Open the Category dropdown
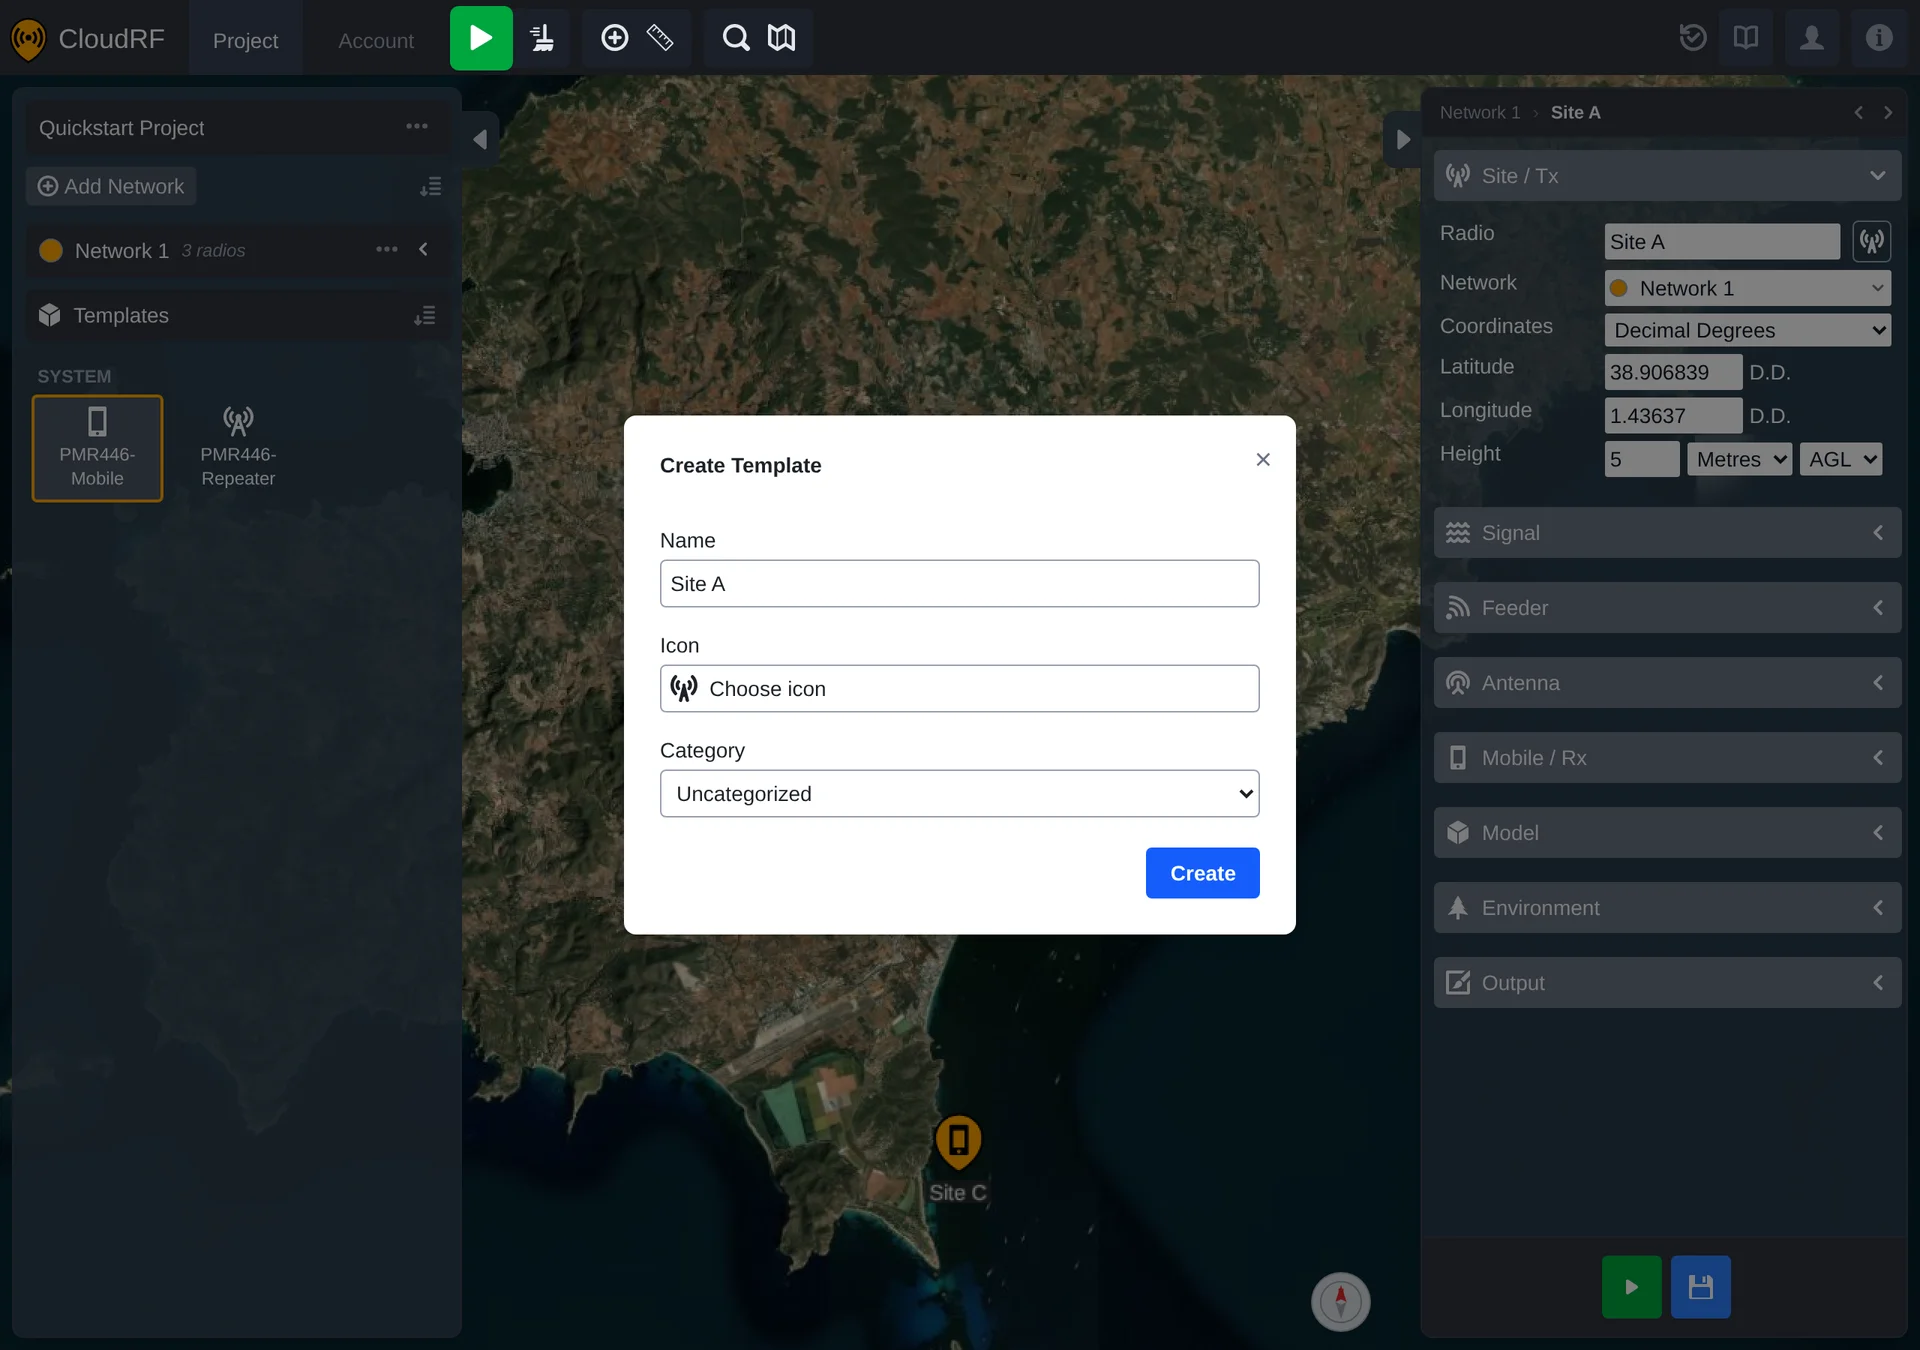The height and width of the screenshot is (1350, 1920). coord(959,793)
